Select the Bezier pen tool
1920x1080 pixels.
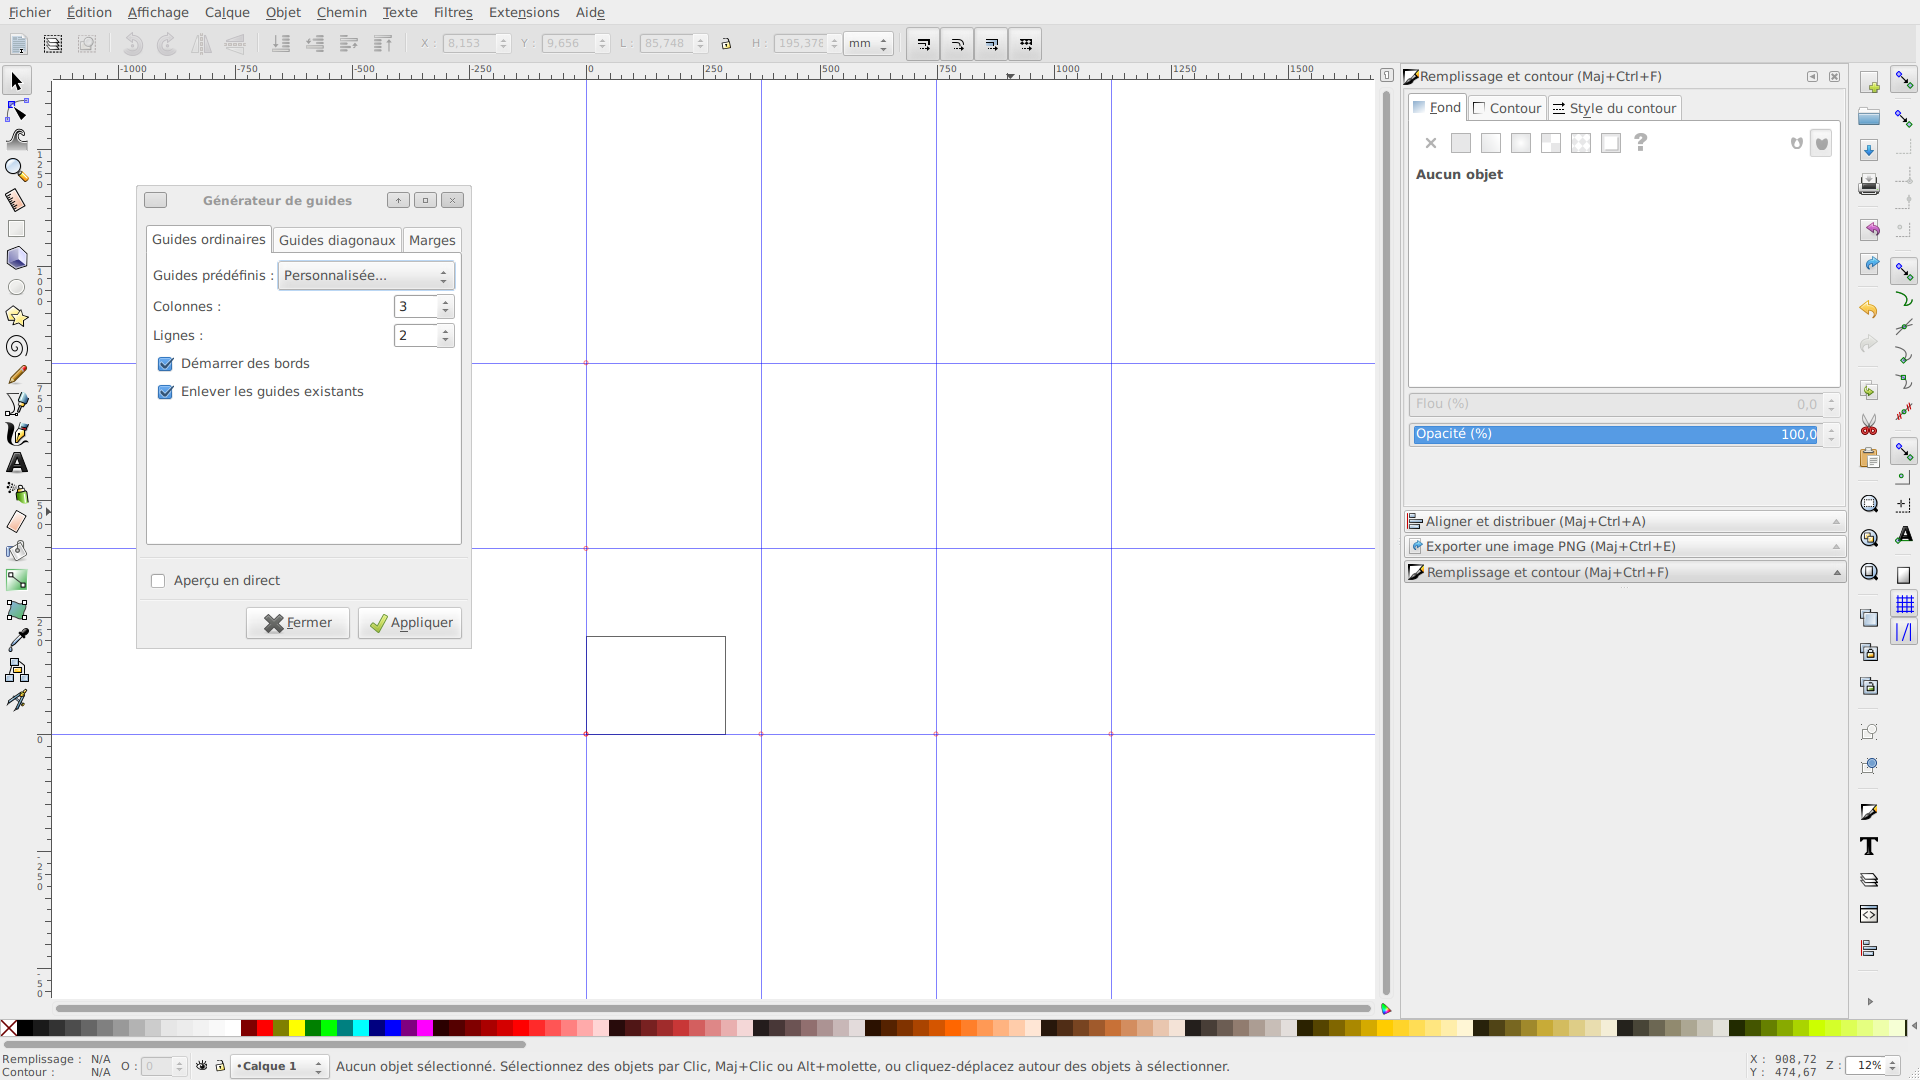[17, 404]
